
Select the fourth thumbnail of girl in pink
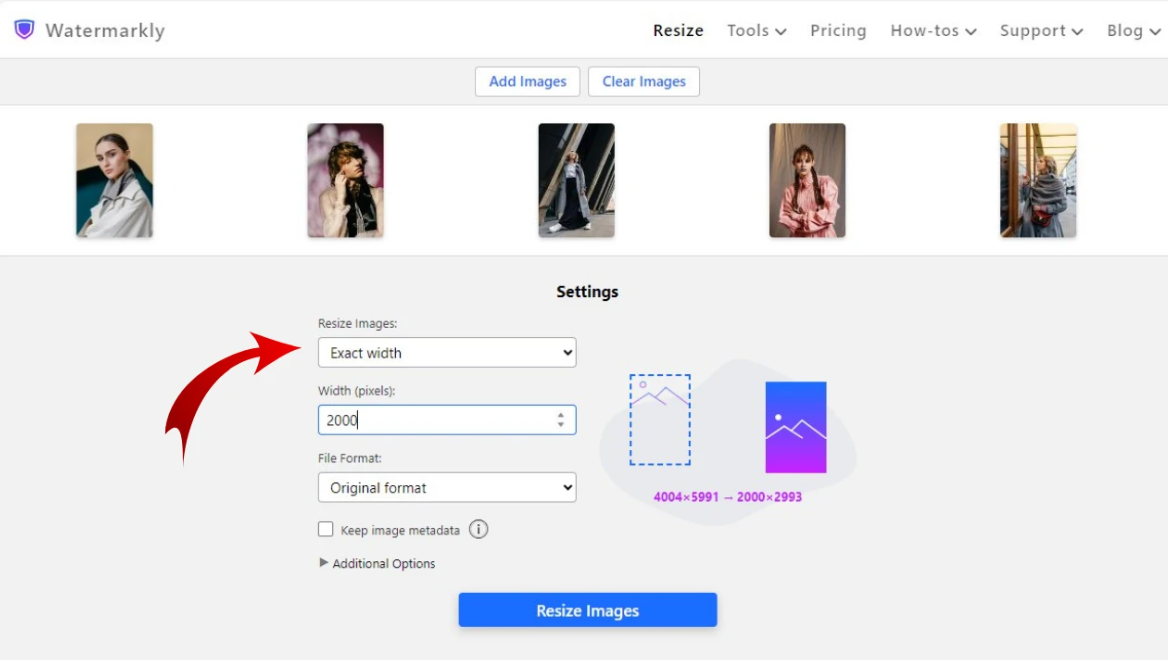(x=807, y=180)
